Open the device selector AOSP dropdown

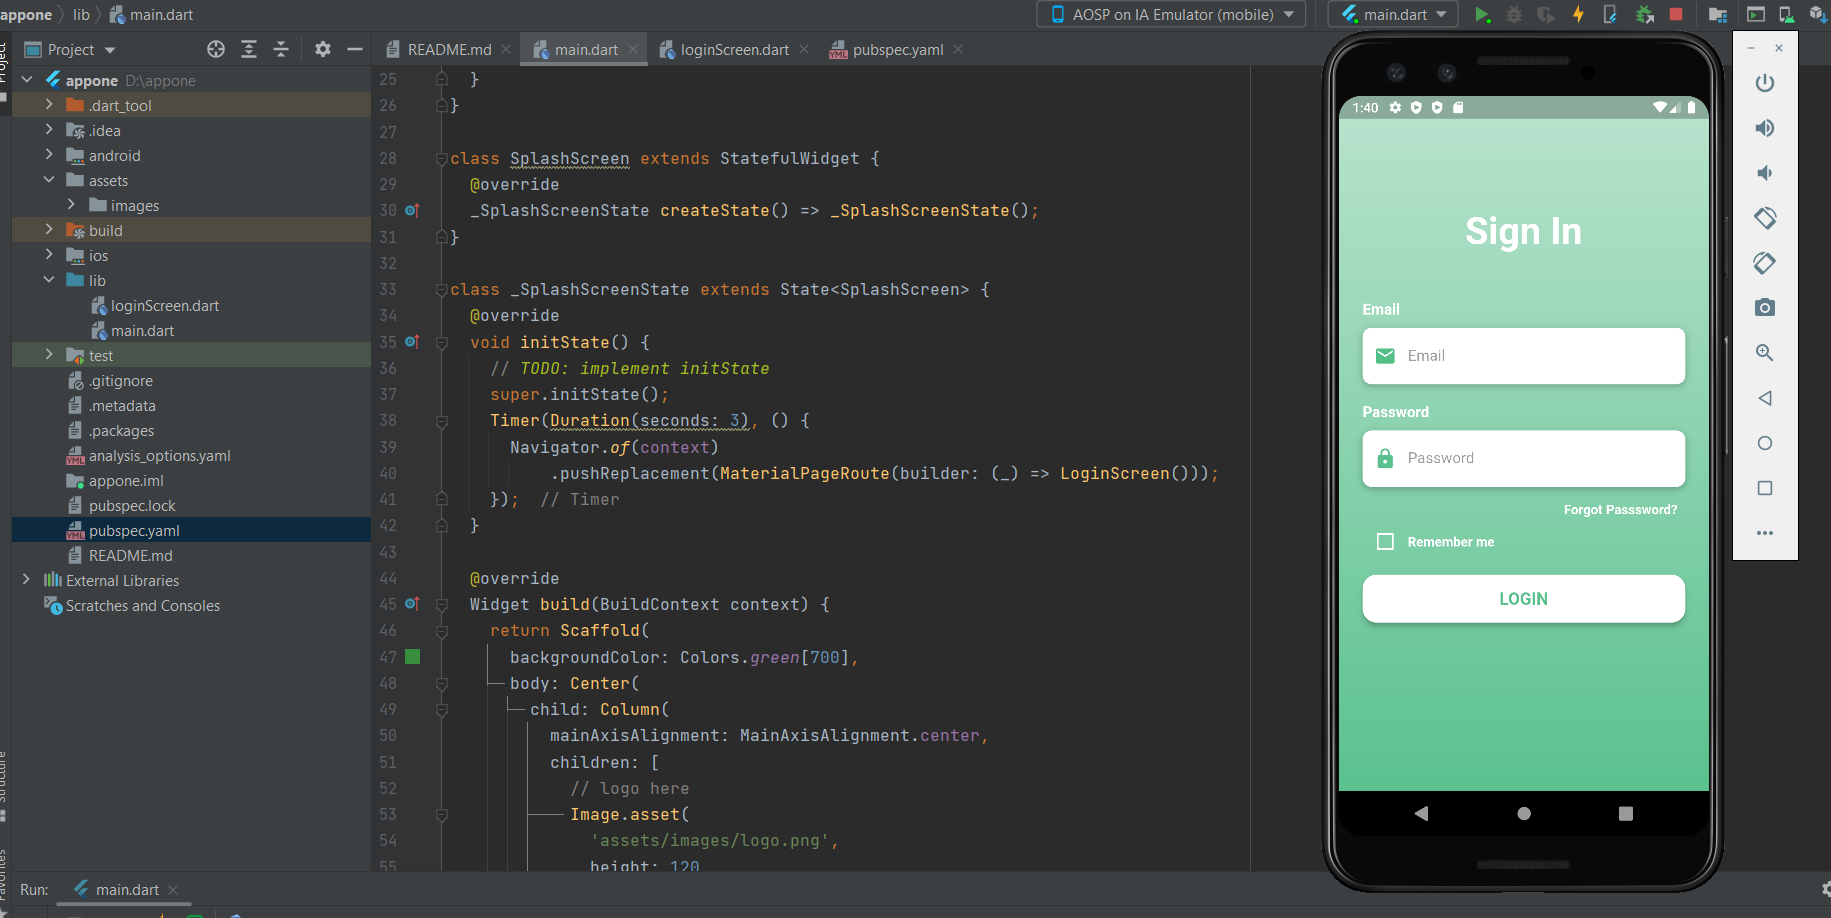1171,15
